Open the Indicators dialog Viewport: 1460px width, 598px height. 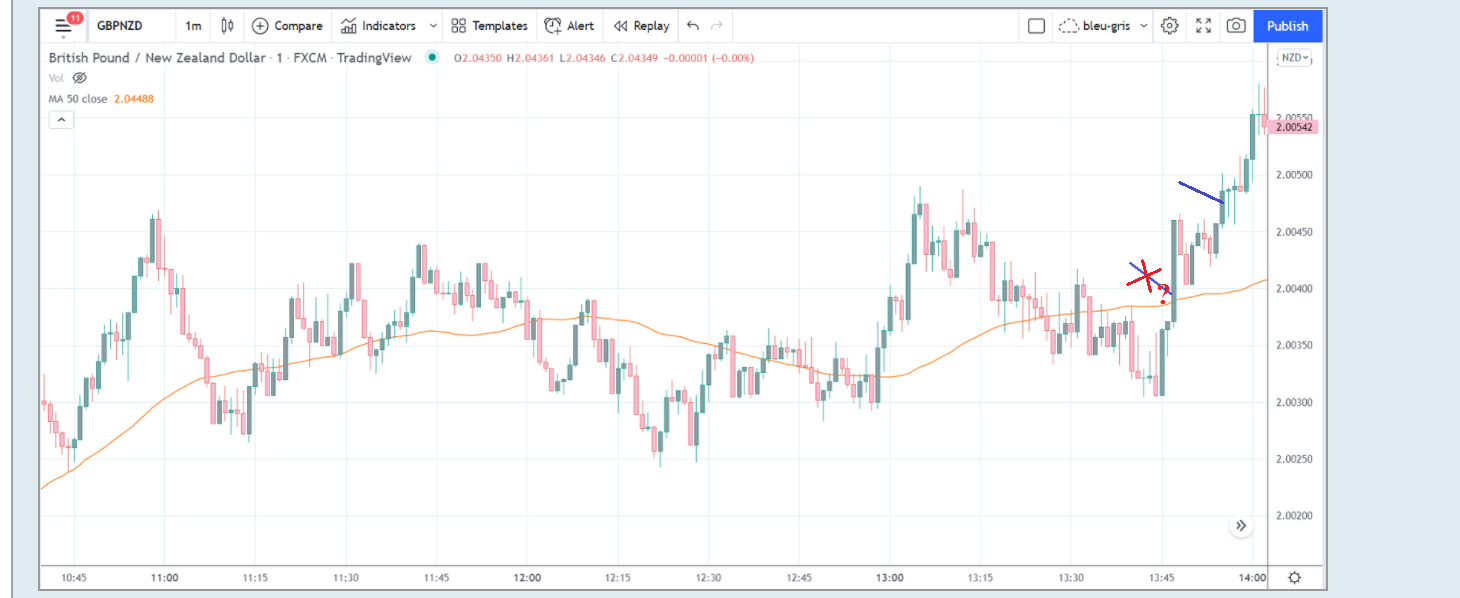pyautogui.click(x=379, y=26)
